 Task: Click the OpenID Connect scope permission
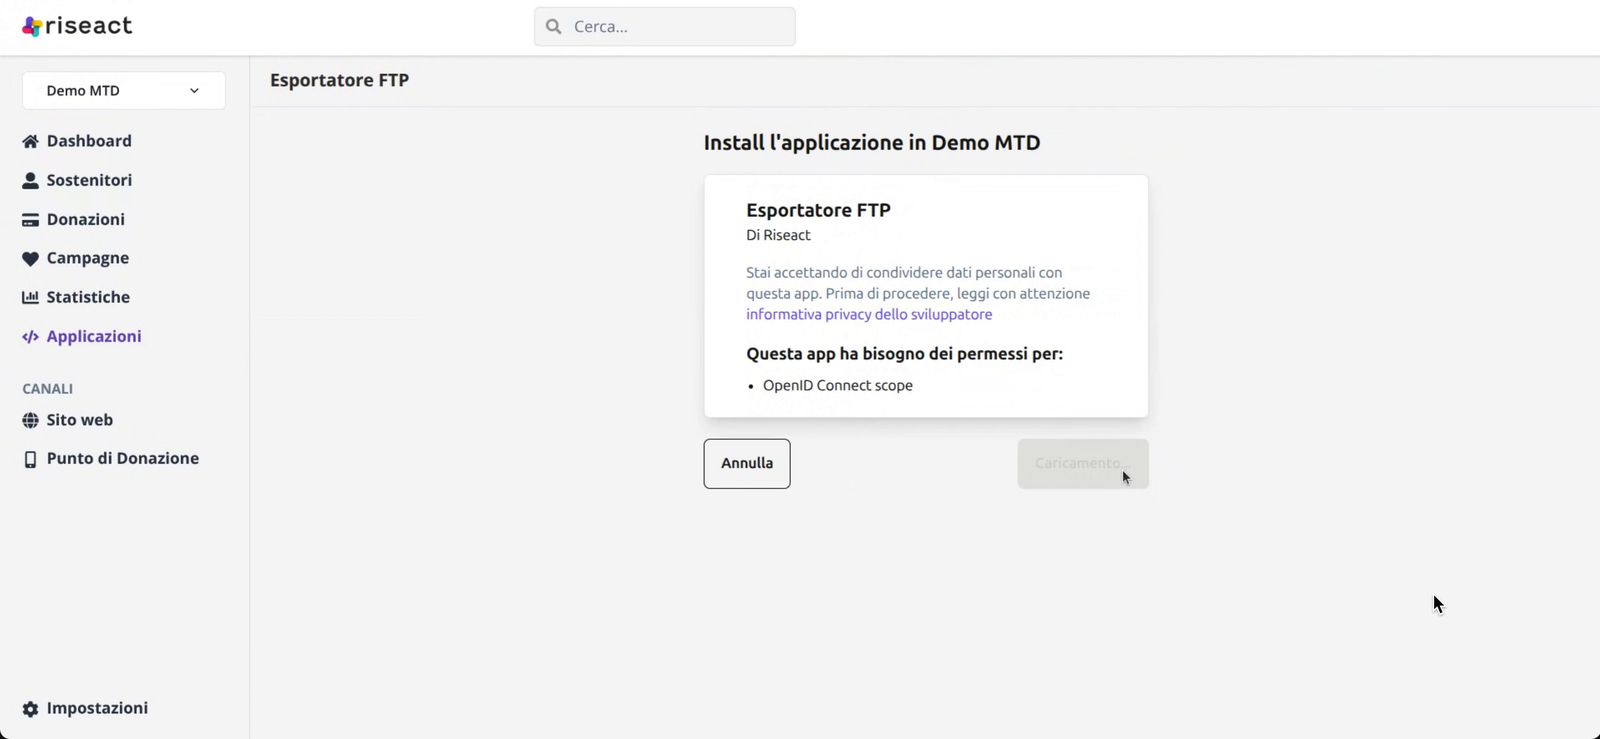838,385
